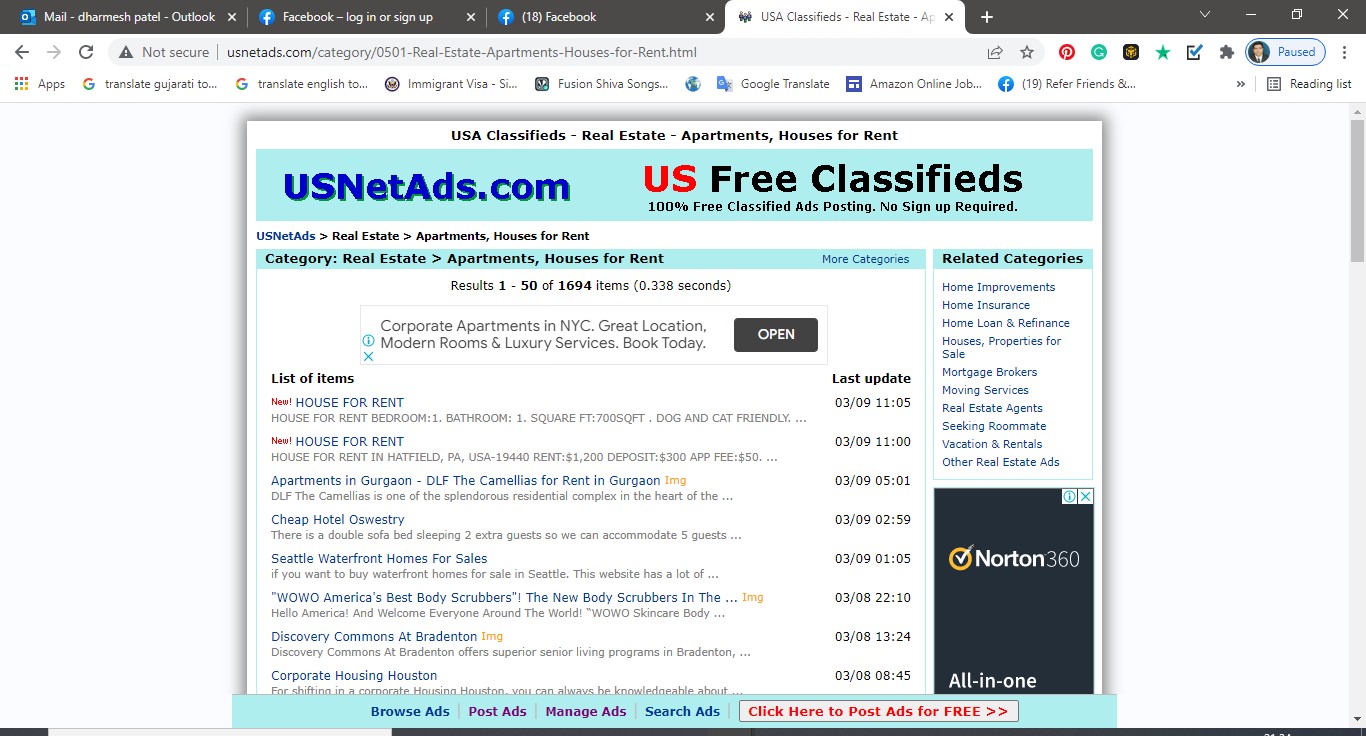The height and width of the screenshot is (736, 1366).
Task: Bookmark this page with the star icon
Action: (x=1027, y=52)
